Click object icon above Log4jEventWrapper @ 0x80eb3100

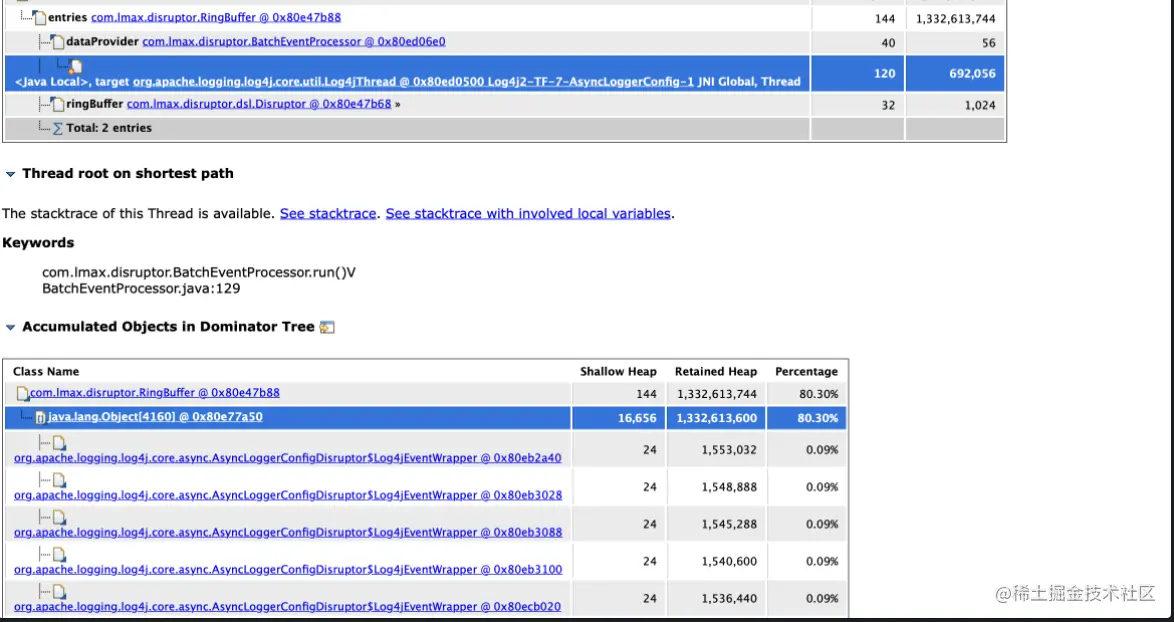59,555
